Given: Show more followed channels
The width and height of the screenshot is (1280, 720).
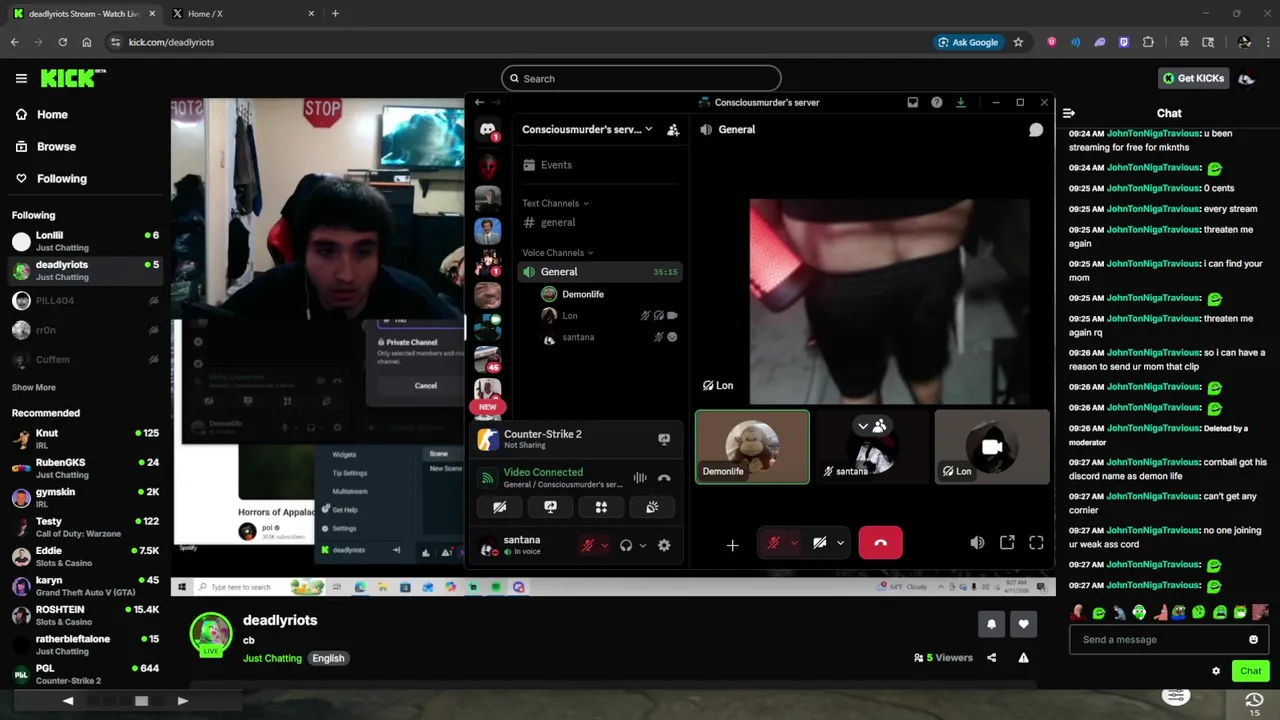Looking at the screenshot, I should 34,387.
